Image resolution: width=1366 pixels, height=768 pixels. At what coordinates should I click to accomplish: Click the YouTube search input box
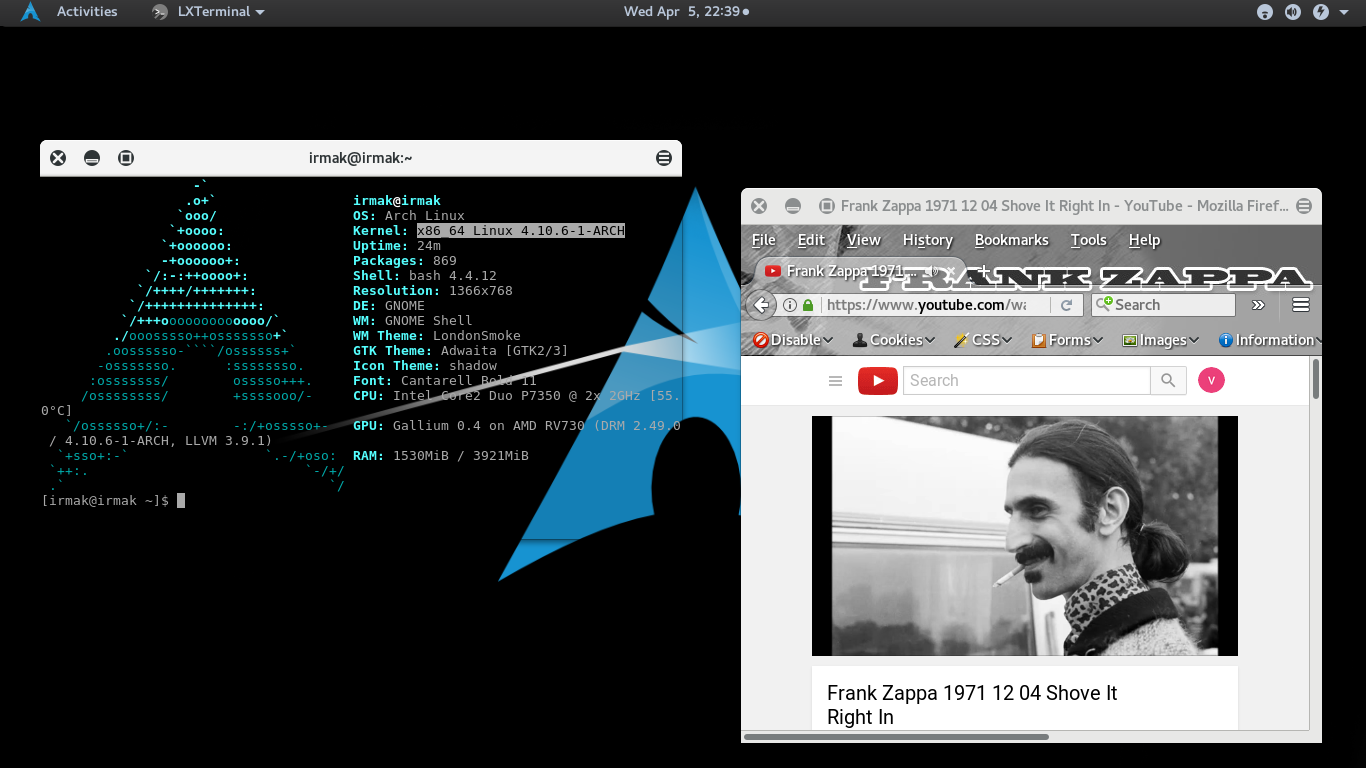pos(1027,381)
